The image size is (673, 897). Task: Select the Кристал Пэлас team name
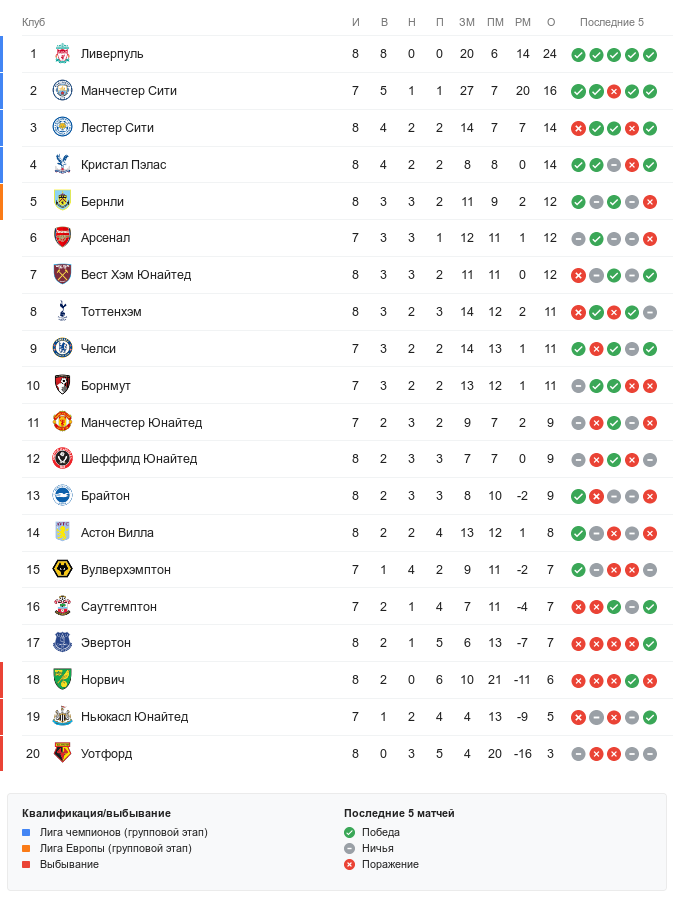coord(123,165)
